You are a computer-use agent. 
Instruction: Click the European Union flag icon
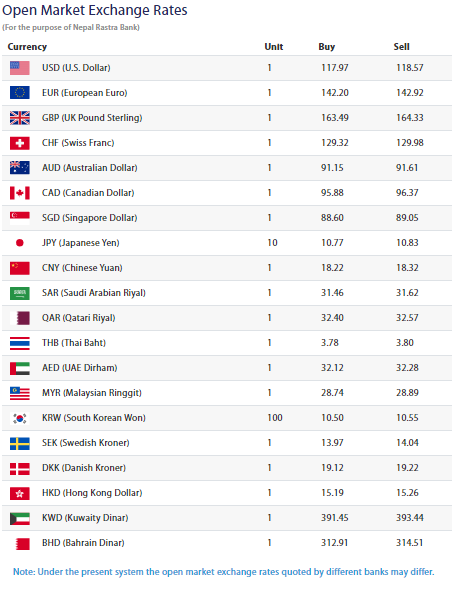point(20,93)
